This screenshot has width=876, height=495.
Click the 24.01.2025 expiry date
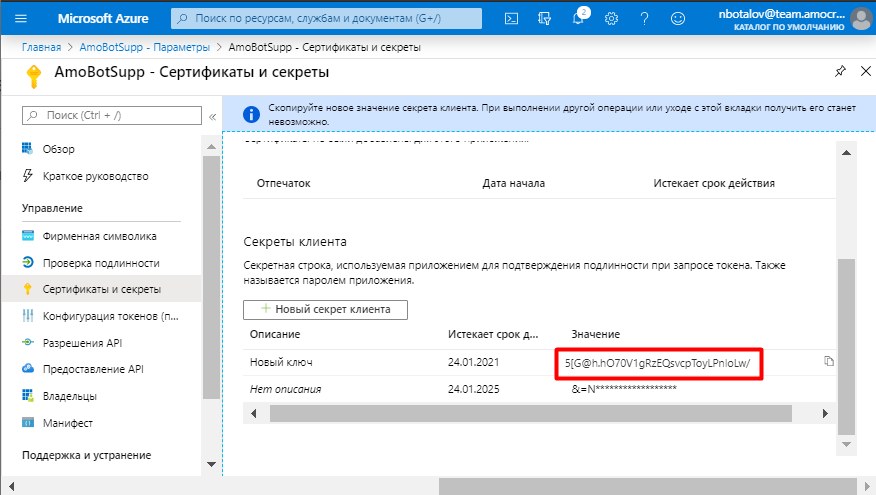click(x=473, y=389)
